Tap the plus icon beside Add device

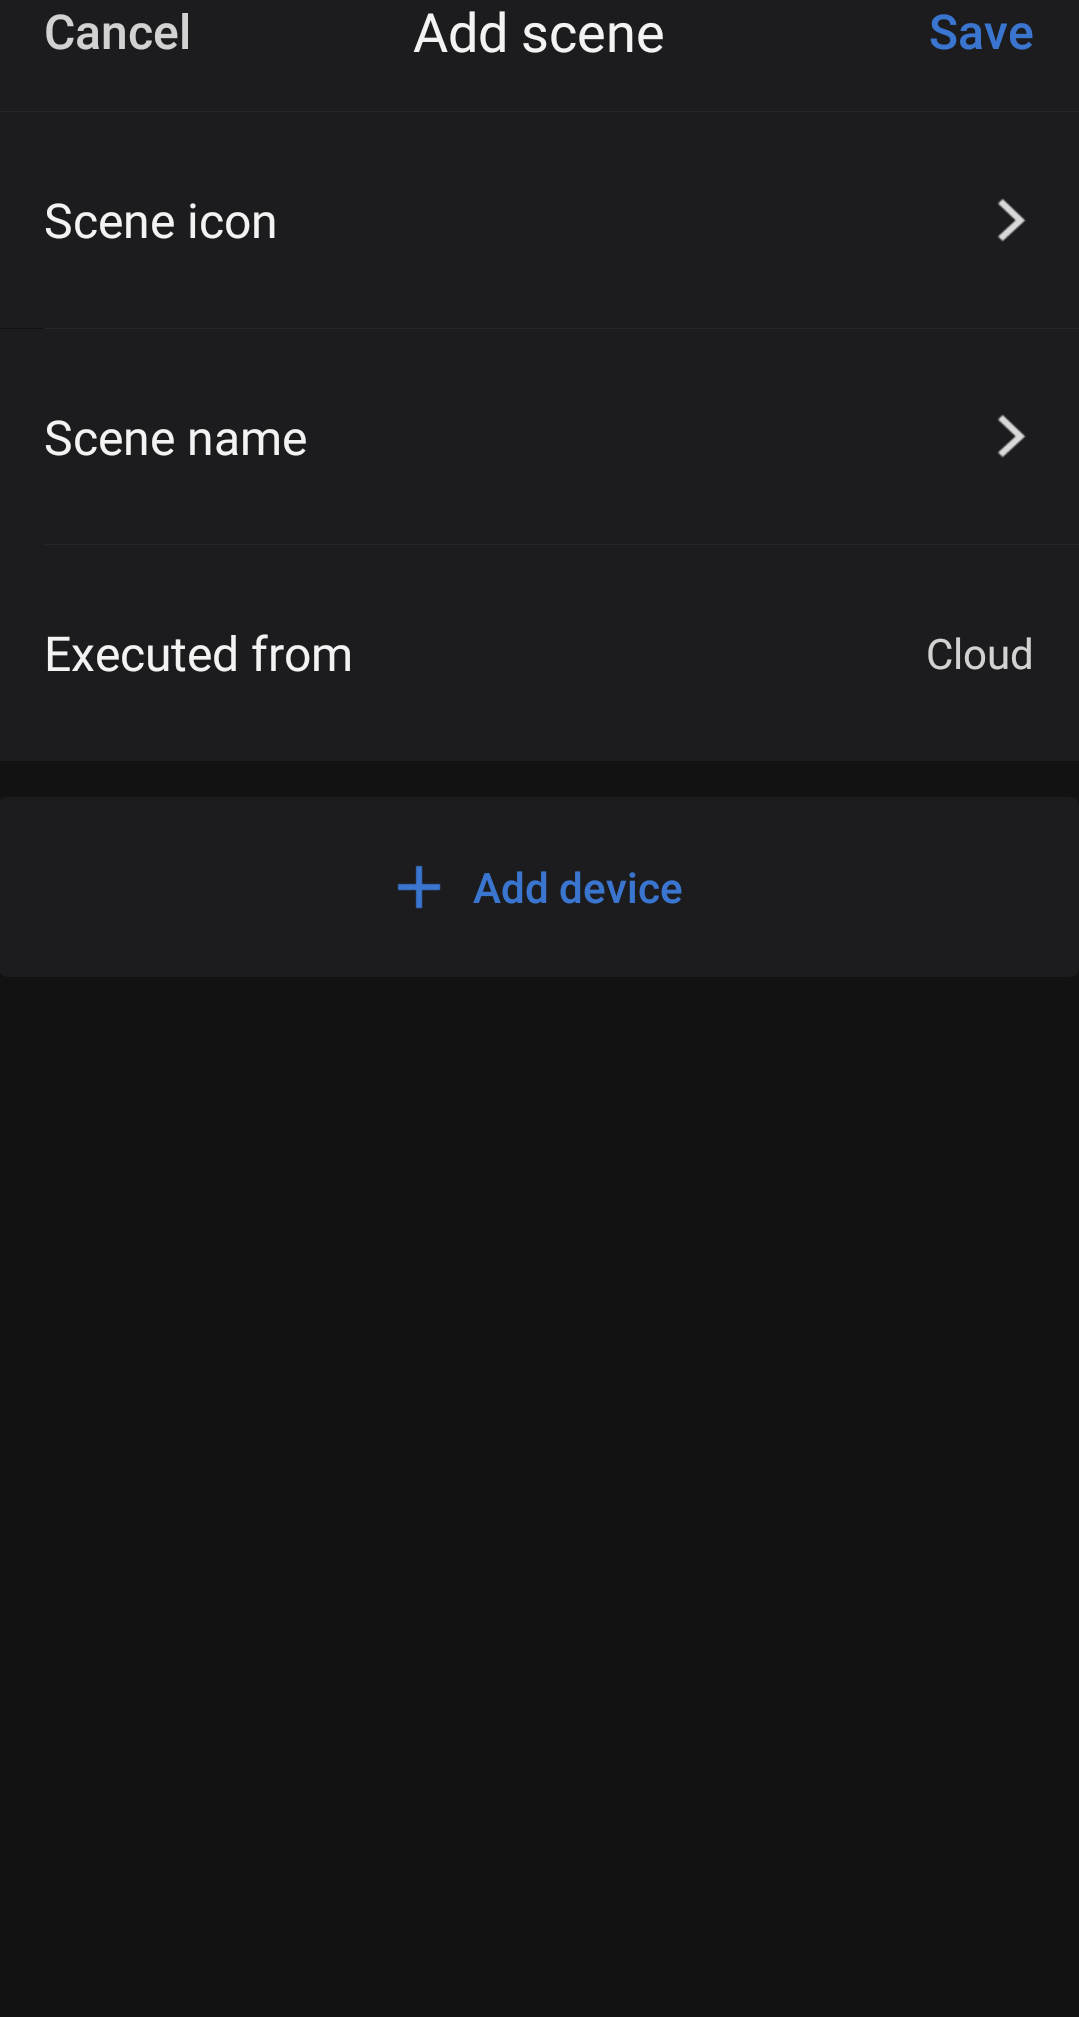[419, 888]
